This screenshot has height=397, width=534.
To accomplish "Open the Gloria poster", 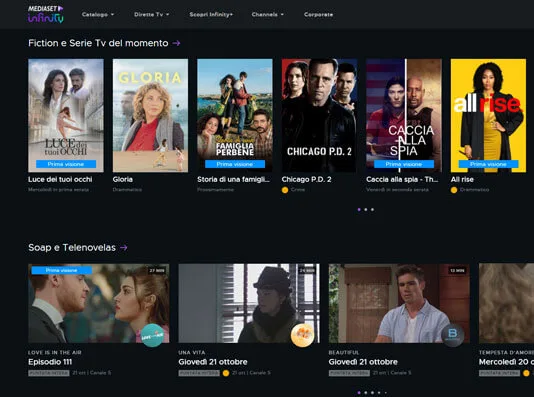I will tap(150, 115).
